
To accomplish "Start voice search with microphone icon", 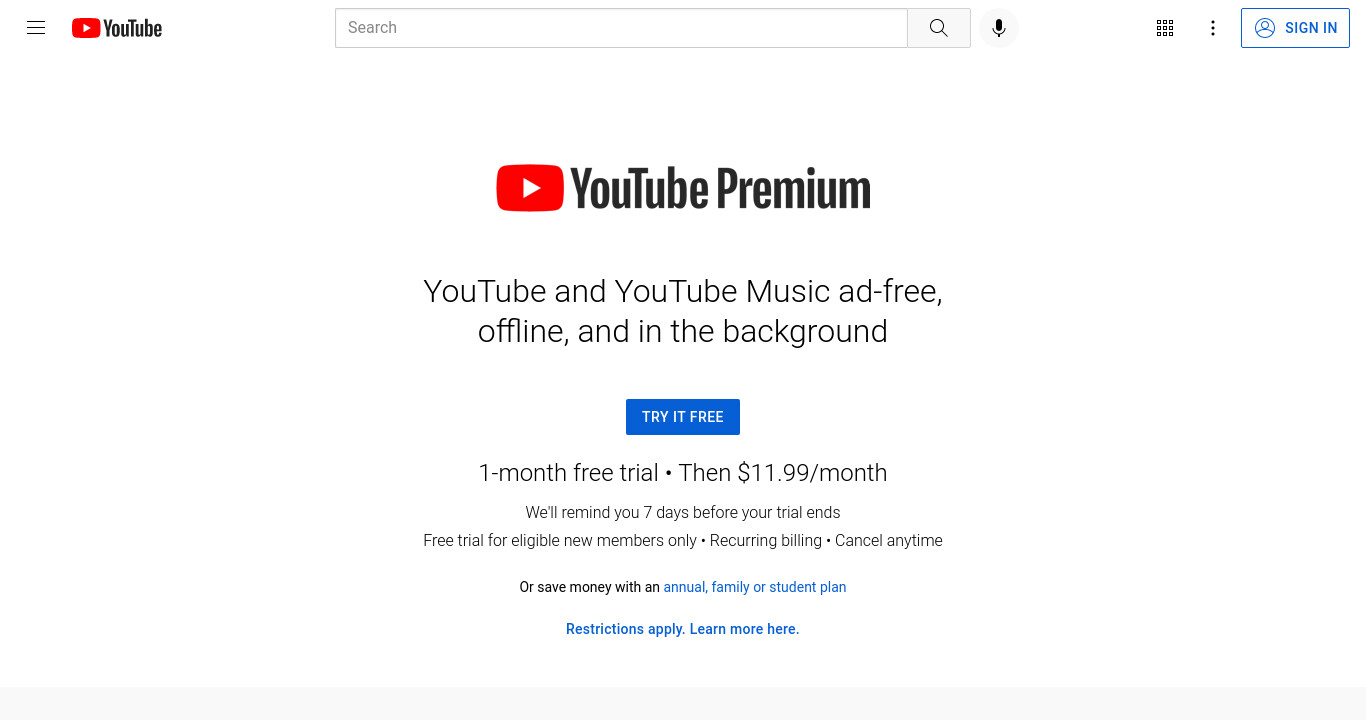I will click(998, 28).
